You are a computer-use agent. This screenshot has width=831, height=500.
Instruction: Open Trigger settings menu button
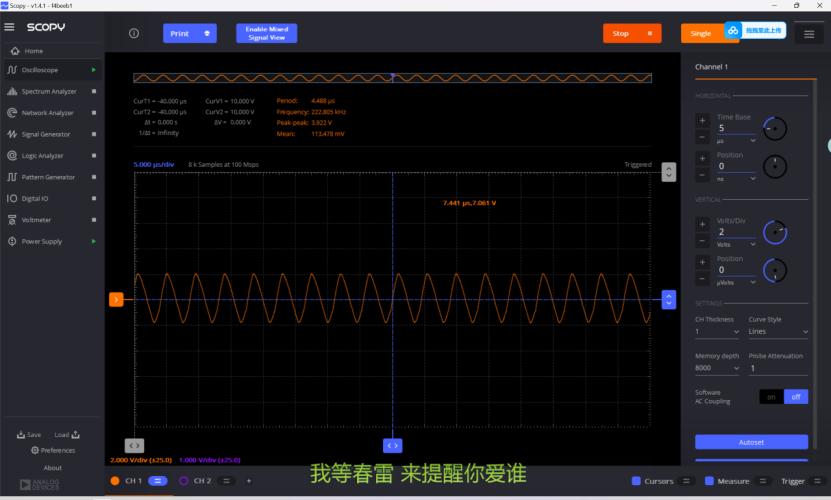pos(818,481)
